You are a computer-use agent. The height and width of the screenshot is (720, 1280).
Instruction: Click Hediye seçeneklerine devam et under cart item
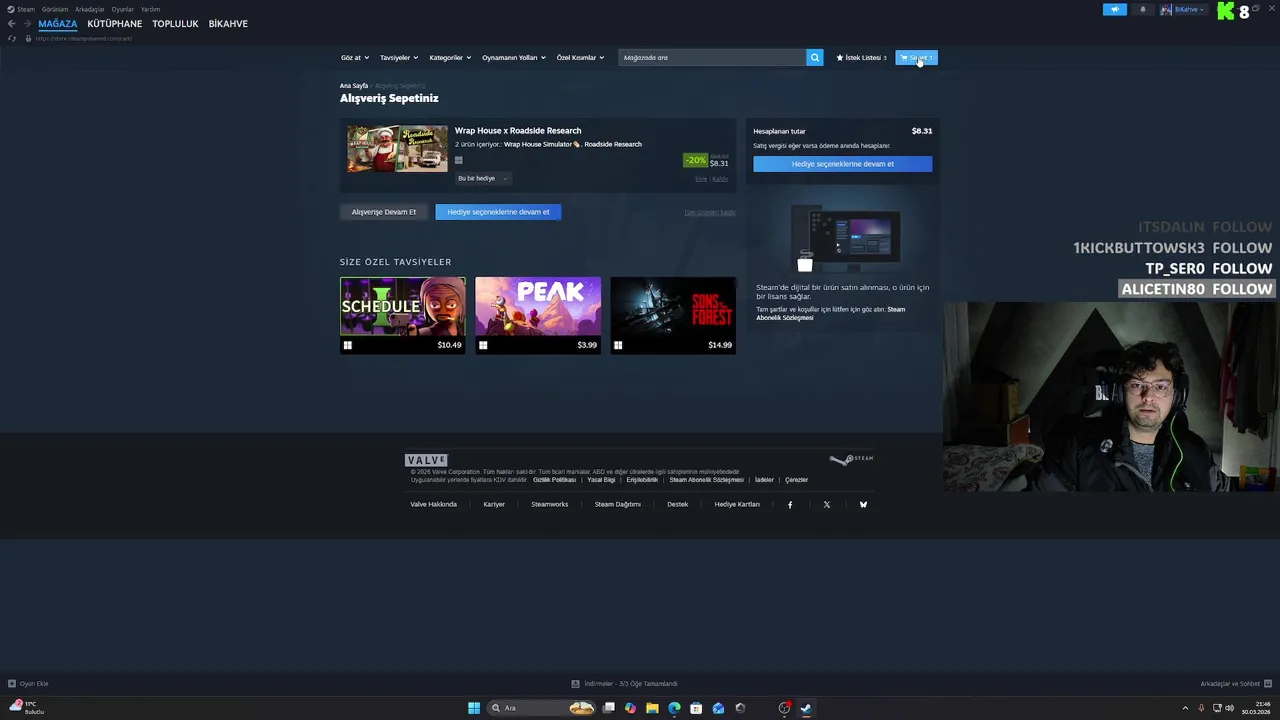[498, 212]
